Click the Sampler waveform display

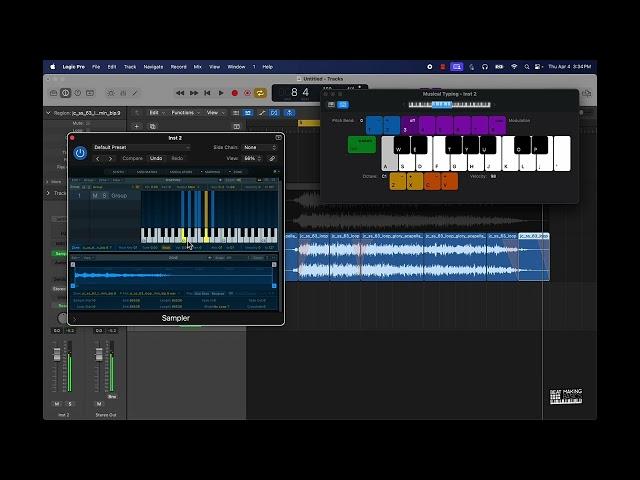[x=173, y=275]
